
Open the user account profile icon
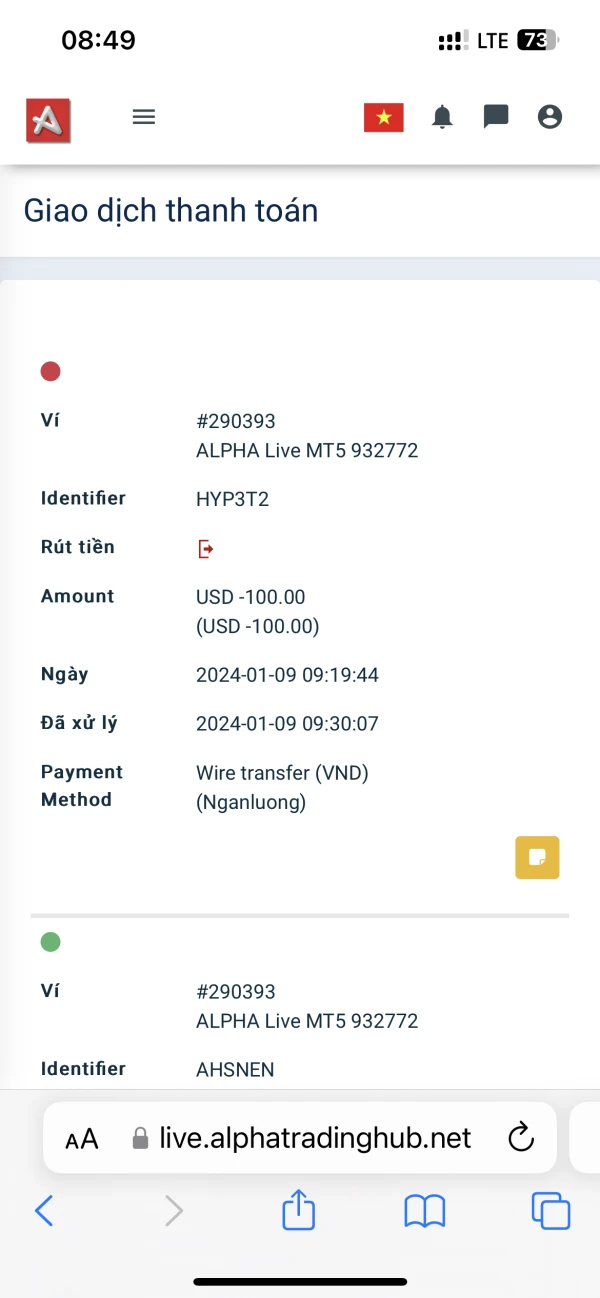(x=550, y=117)
